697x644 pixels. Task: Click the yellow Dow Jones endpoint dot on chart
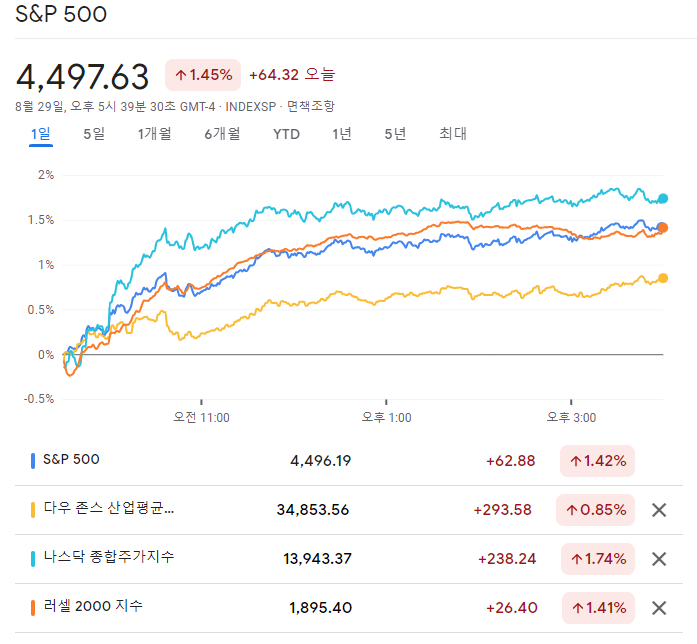point(663,278)
